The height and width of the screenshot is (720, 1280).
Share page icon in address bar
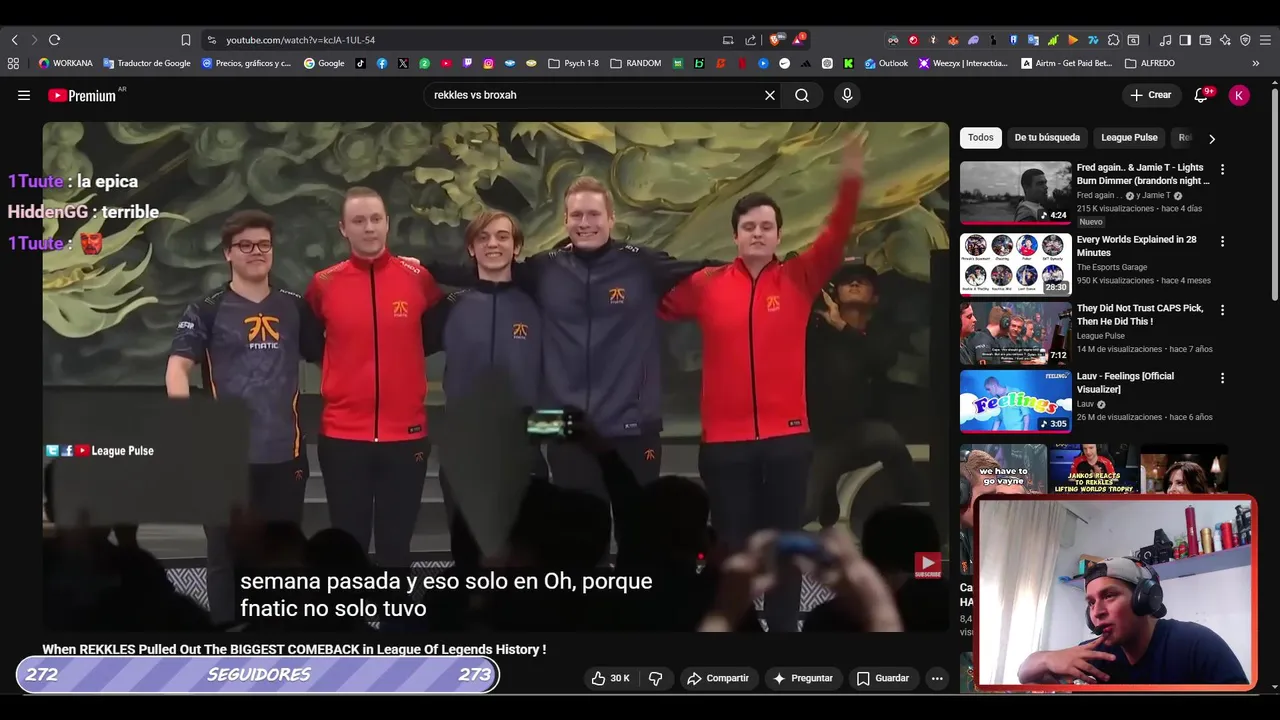tap(750, 40)
